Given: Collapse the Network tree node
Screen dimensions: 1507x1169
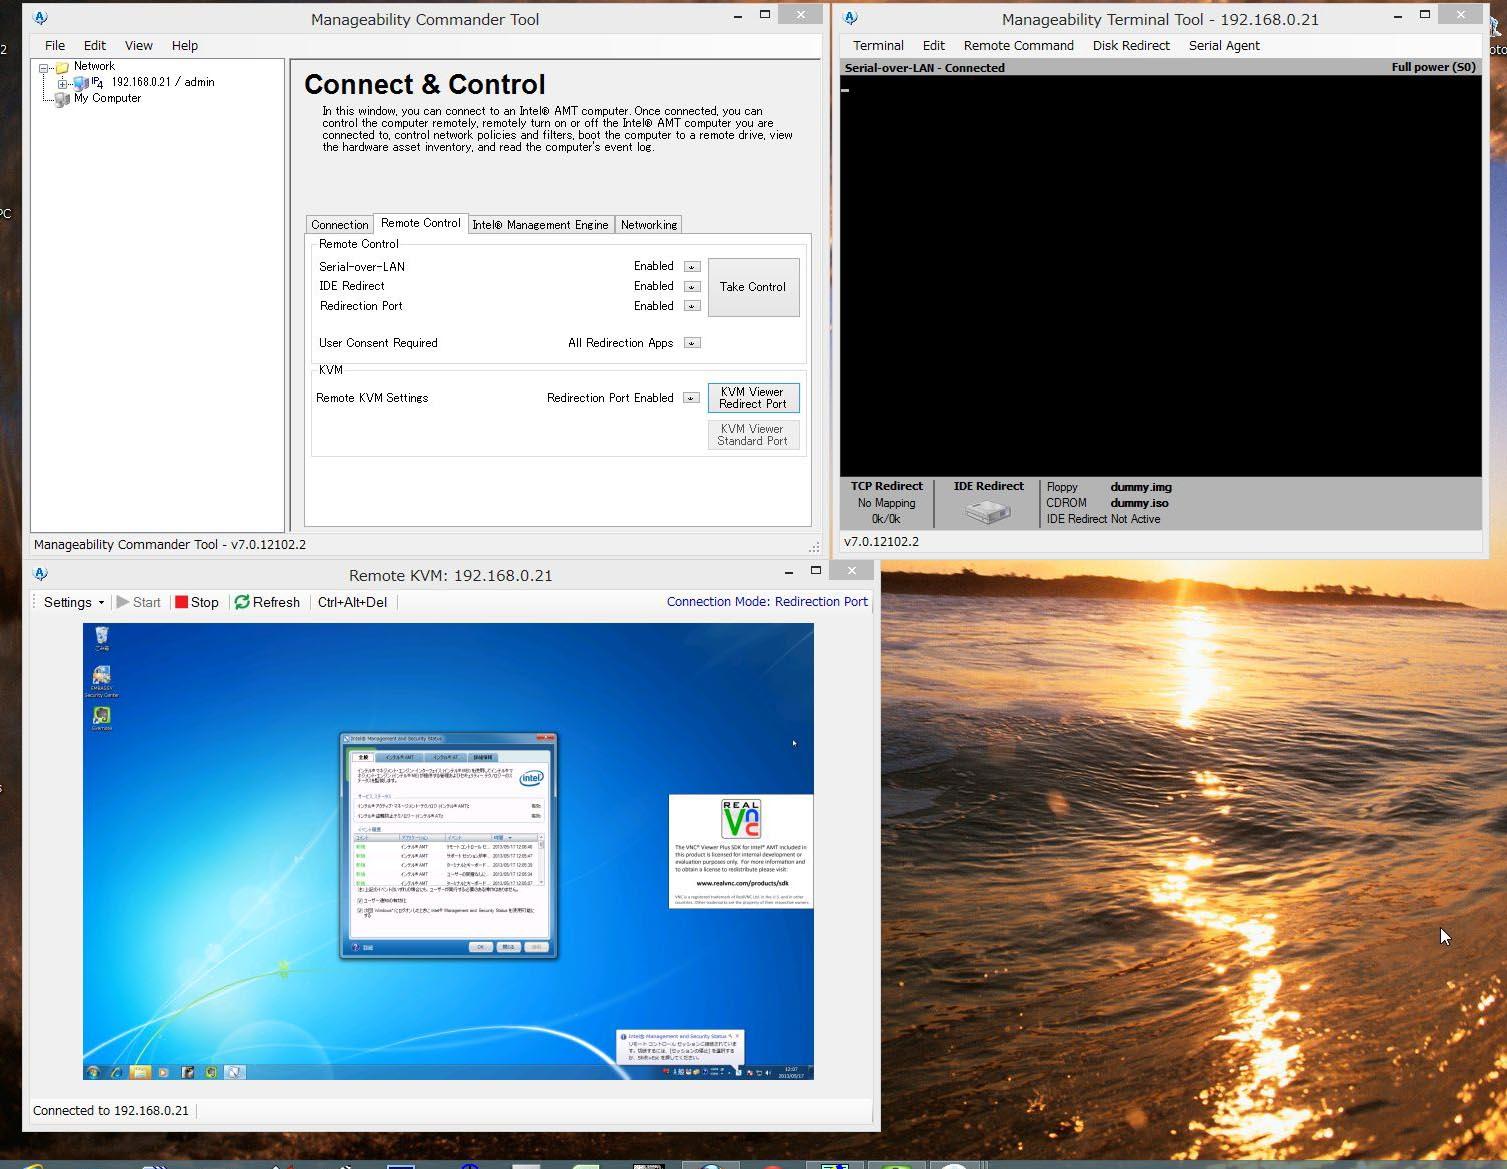Looking at the screenshot, I should (44, 68).
